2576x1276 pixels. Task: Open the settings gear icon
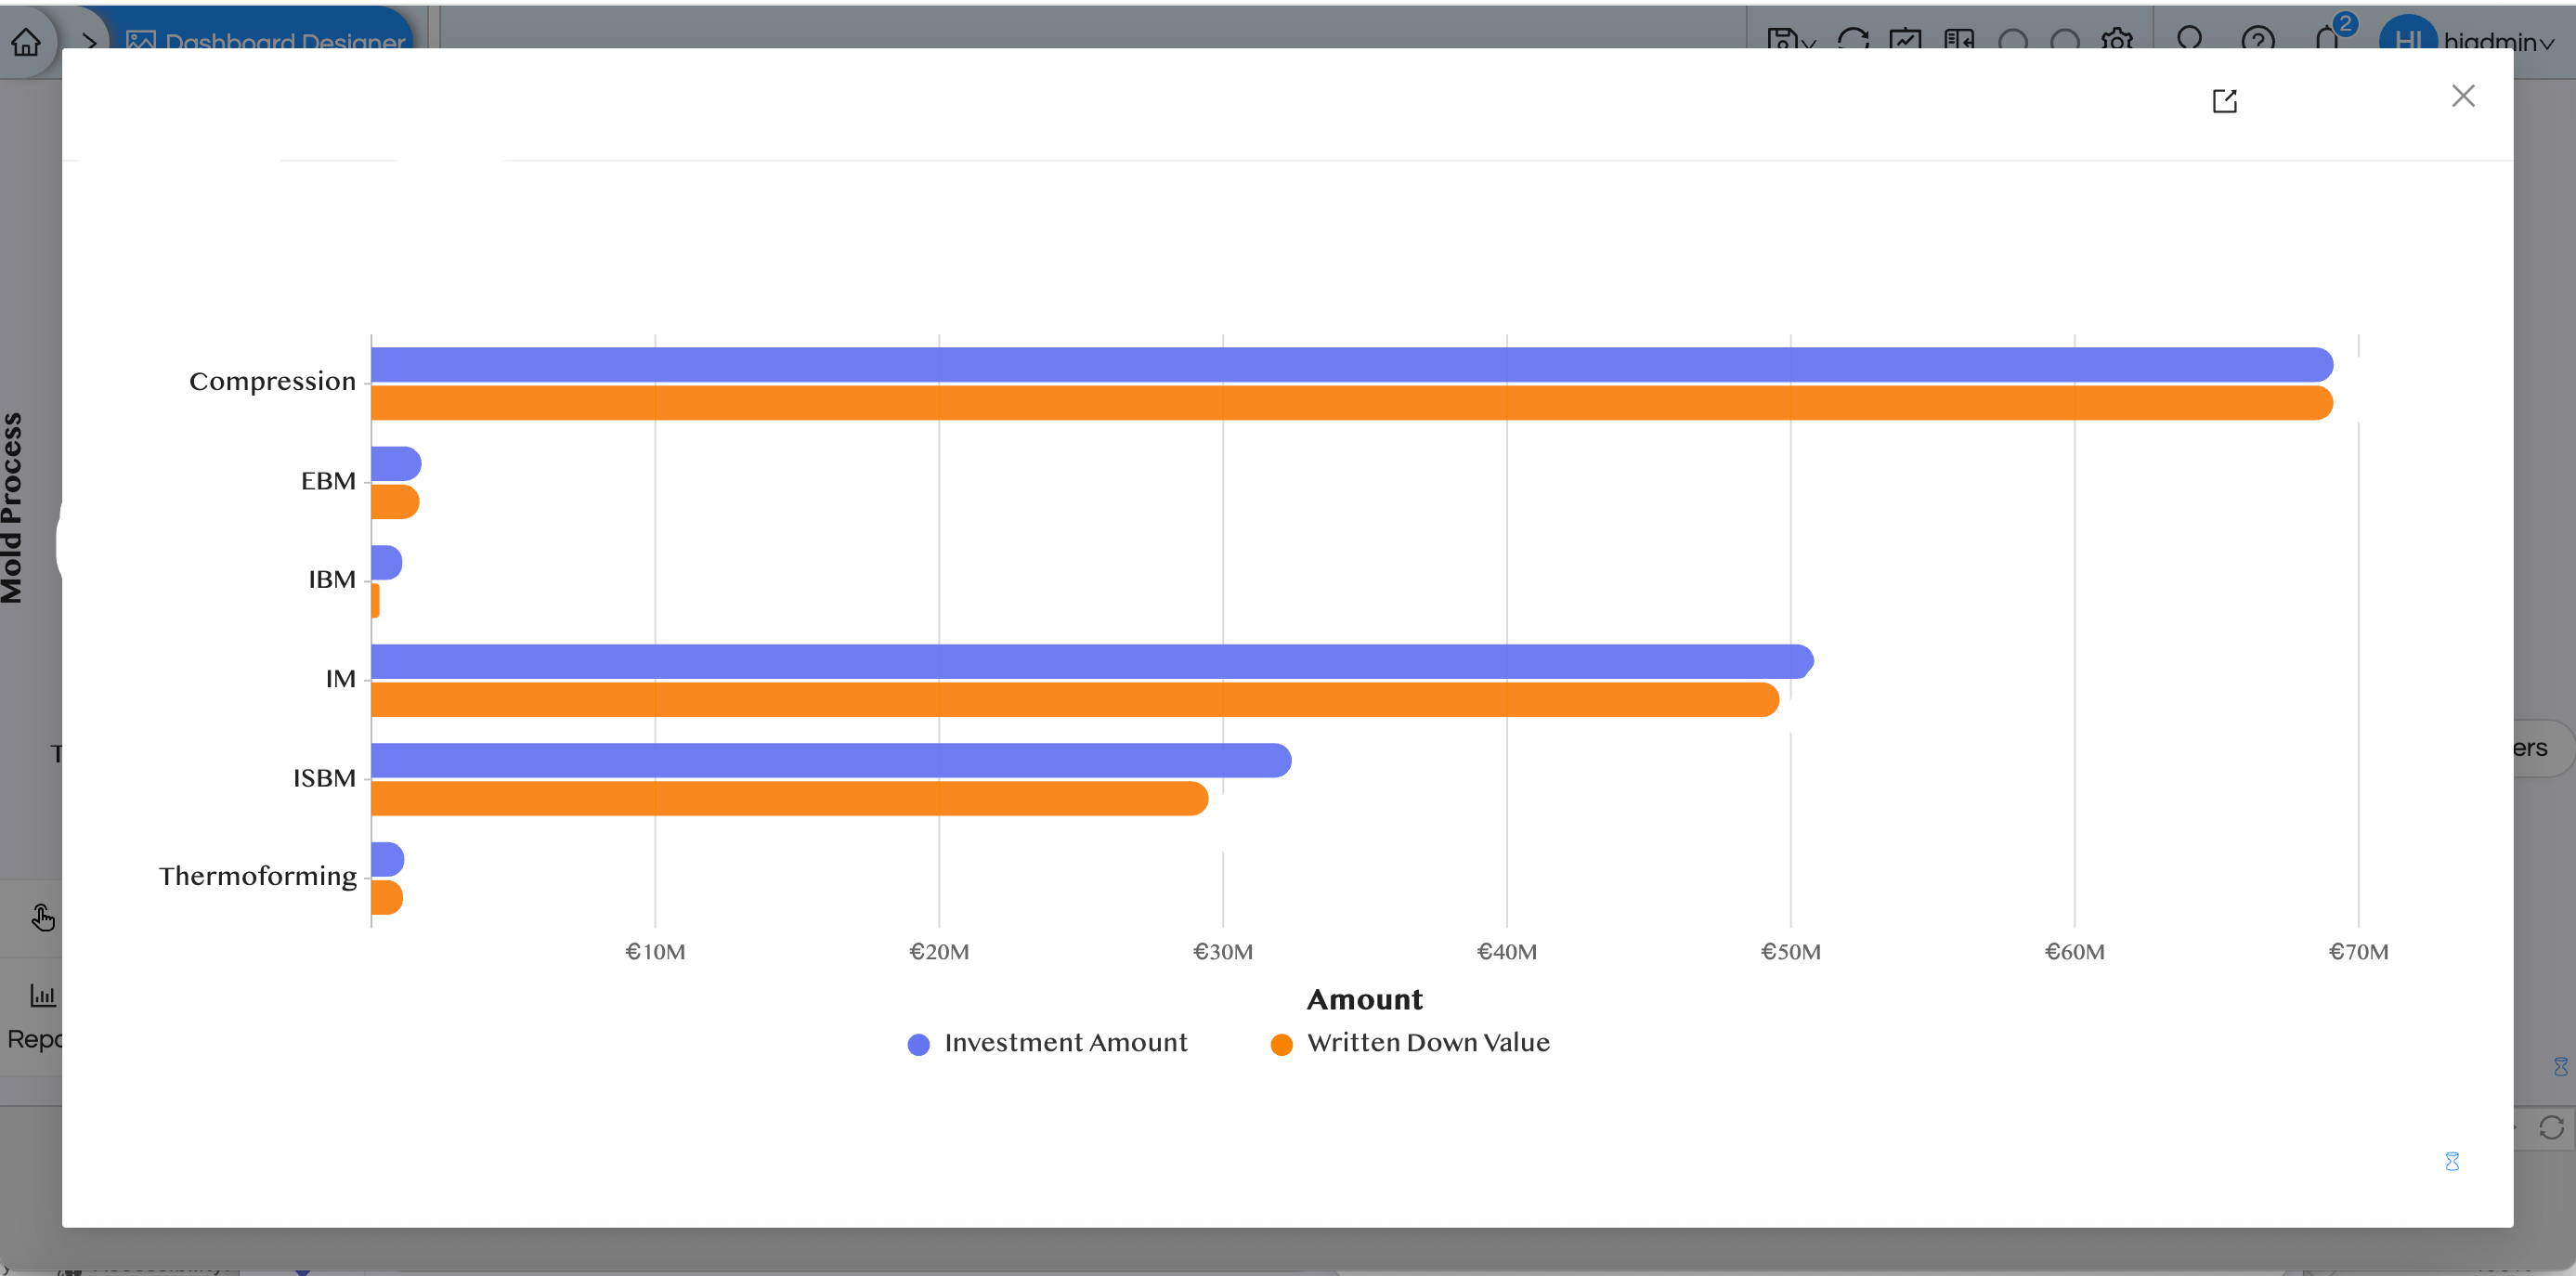coord(2117,40)
